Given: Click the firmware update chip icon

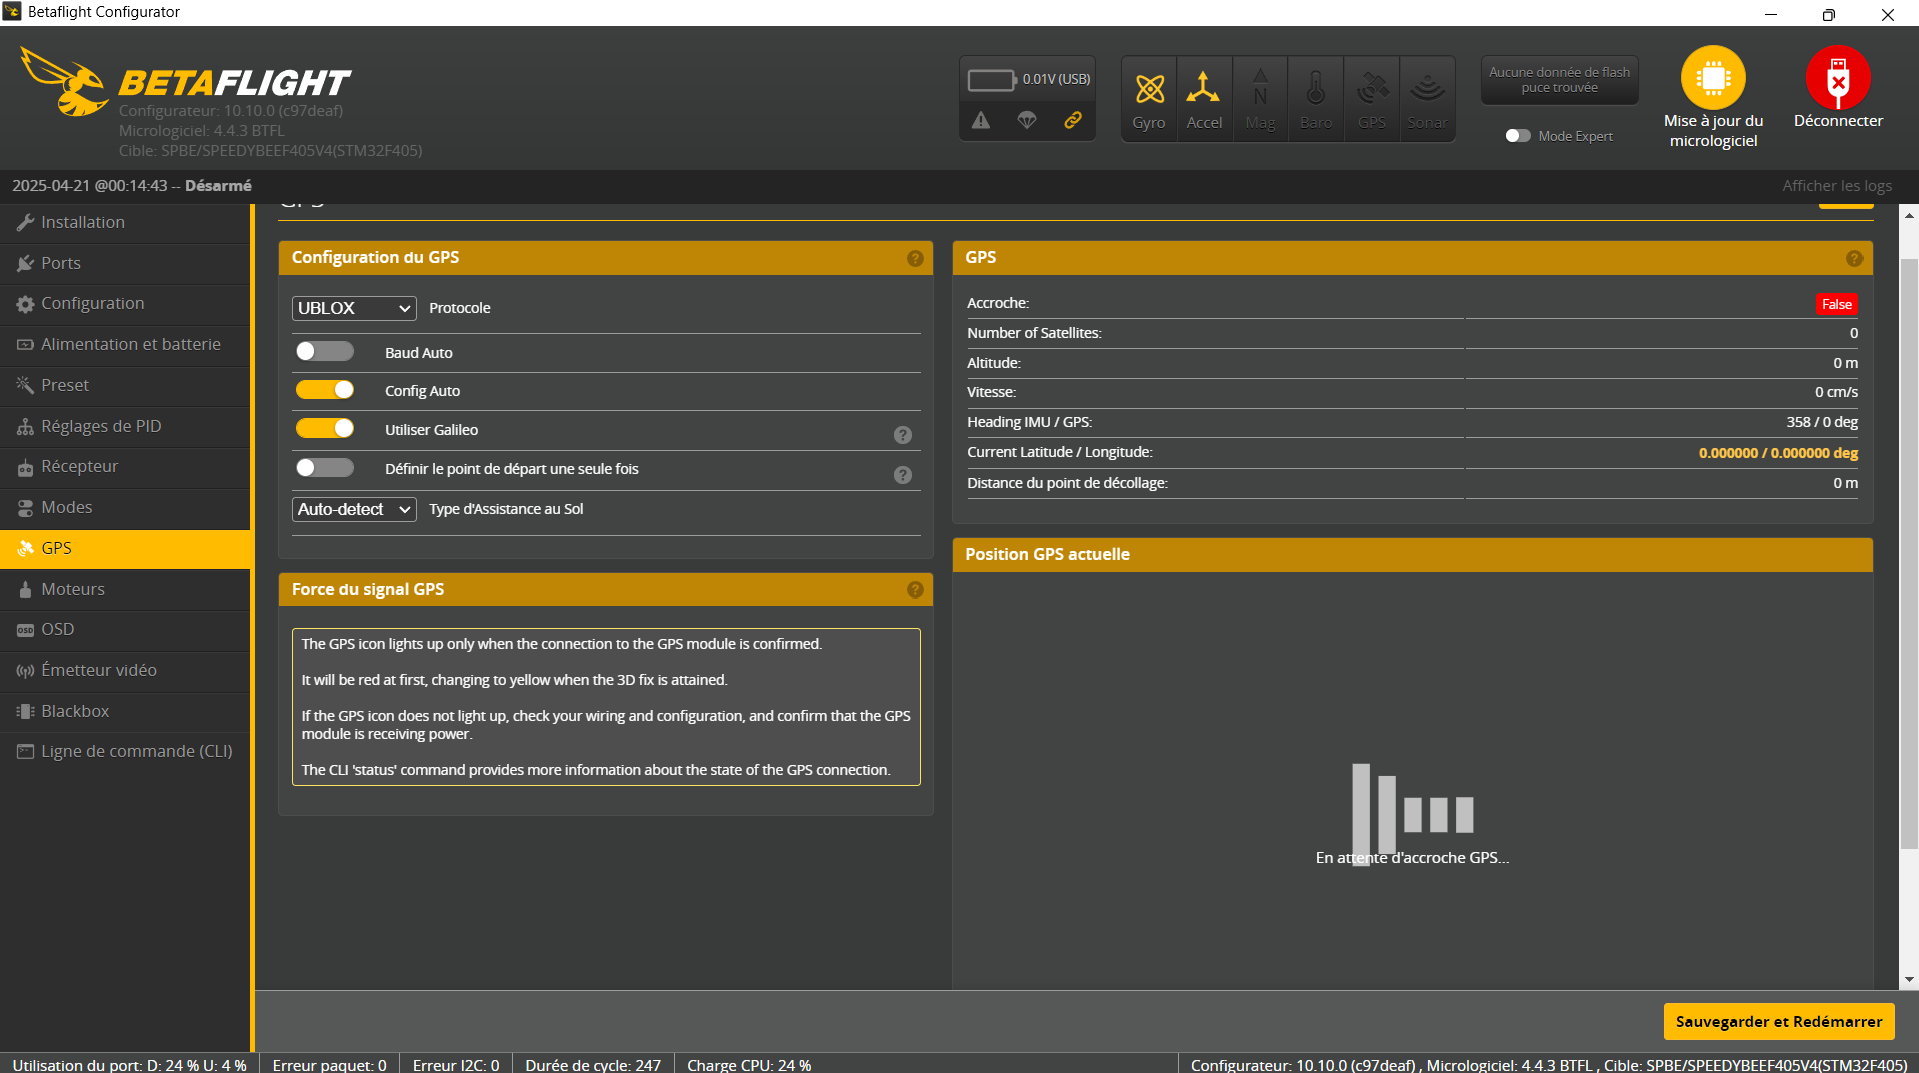Looking at the screenshot, I should coord(1712,78).
